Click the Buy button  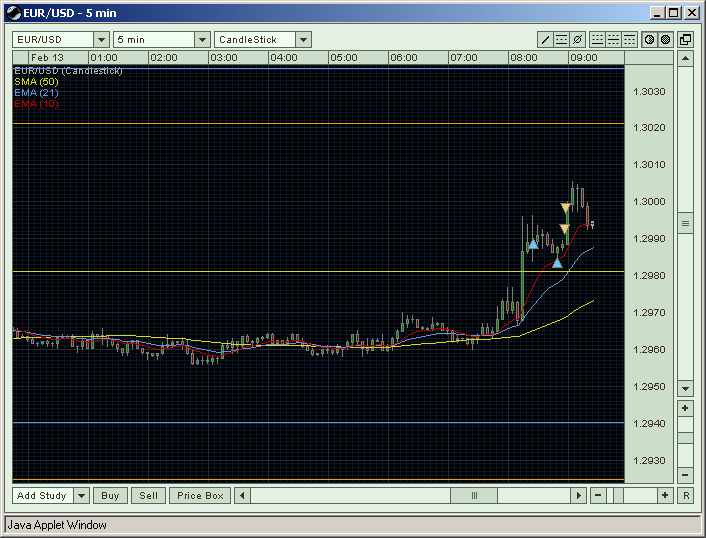click(110, 495)
